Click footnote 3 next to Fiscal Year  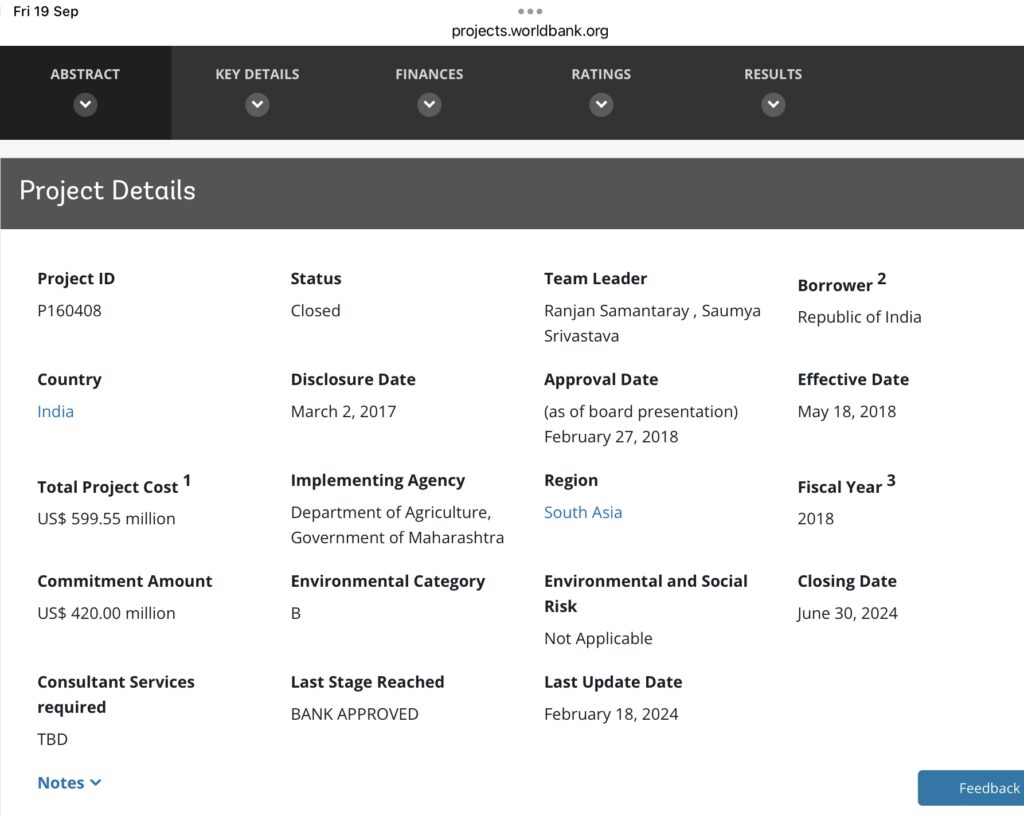(x=890, y=481)
